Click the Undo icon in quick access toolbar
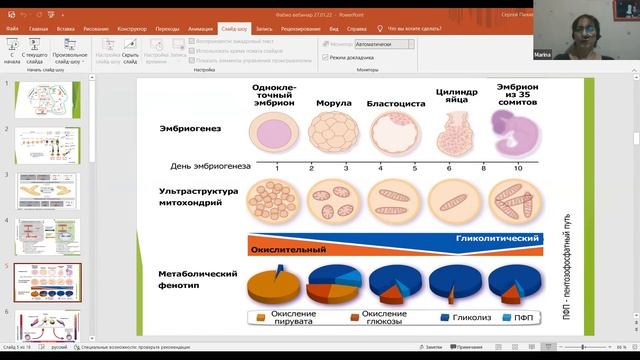 [x=24, y=15]
